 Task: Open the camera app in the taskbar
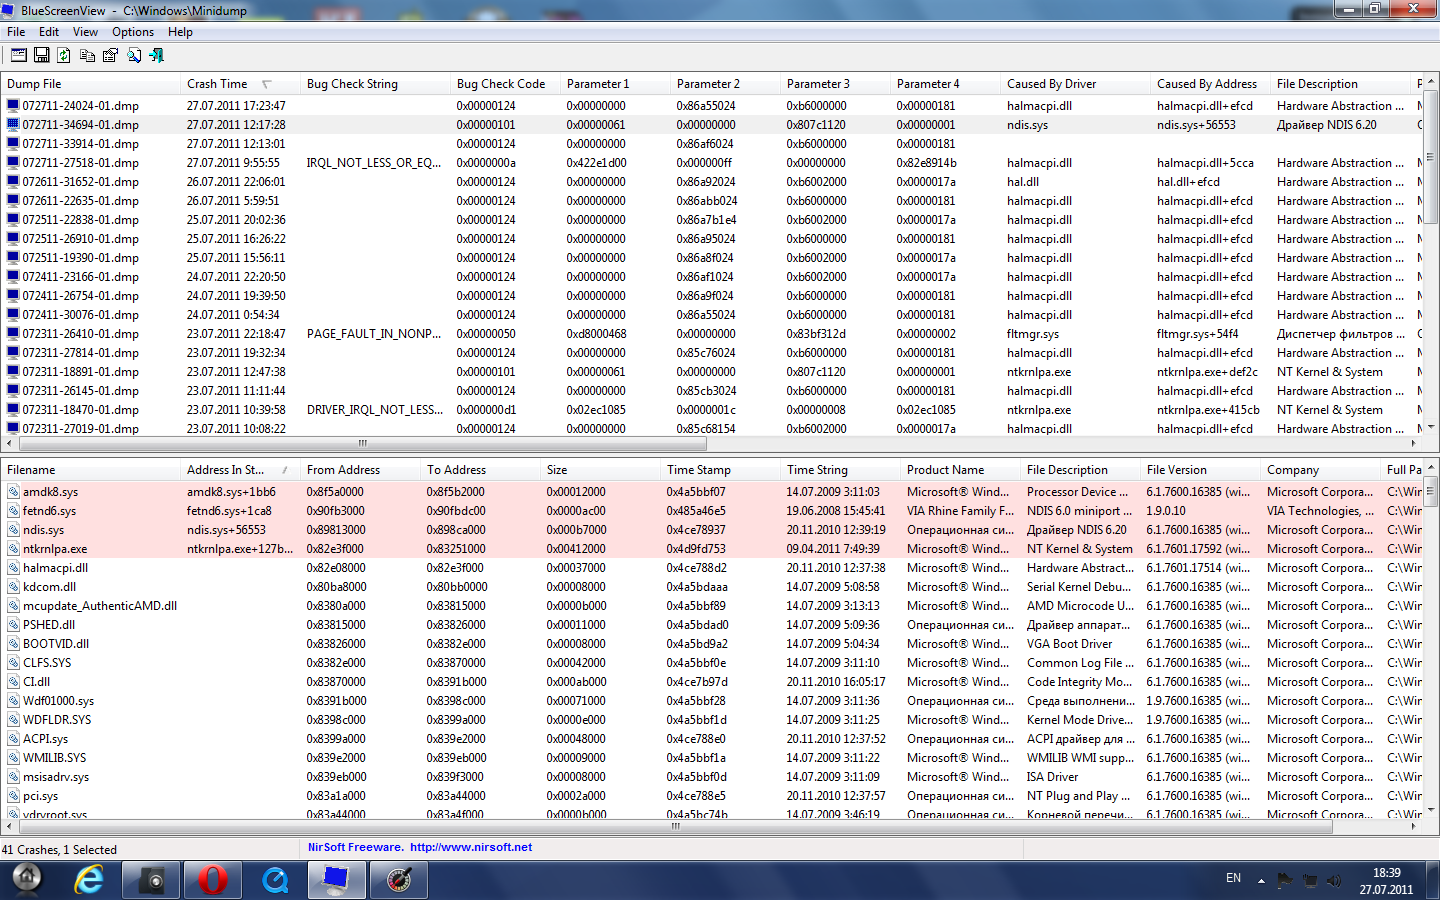coord(151,880)
